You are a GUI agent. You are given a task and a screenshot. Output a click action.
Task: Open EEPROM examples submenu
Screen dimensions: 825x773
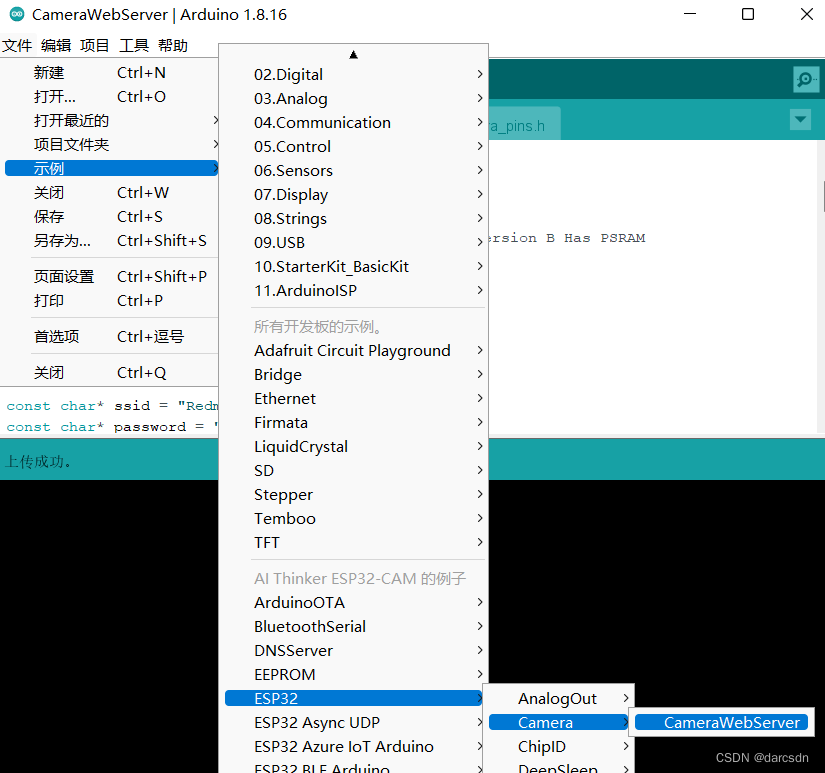(354, 675)
